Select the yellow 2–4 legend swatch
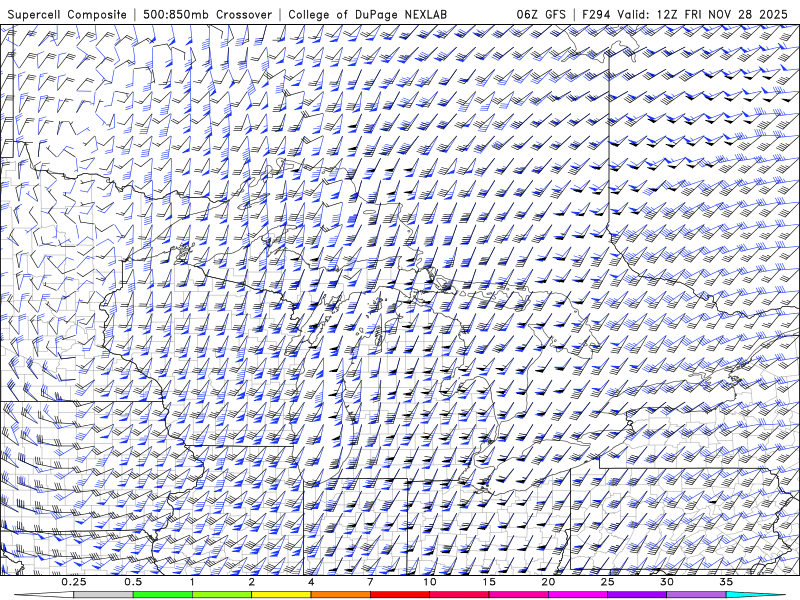 click(281, 595)
